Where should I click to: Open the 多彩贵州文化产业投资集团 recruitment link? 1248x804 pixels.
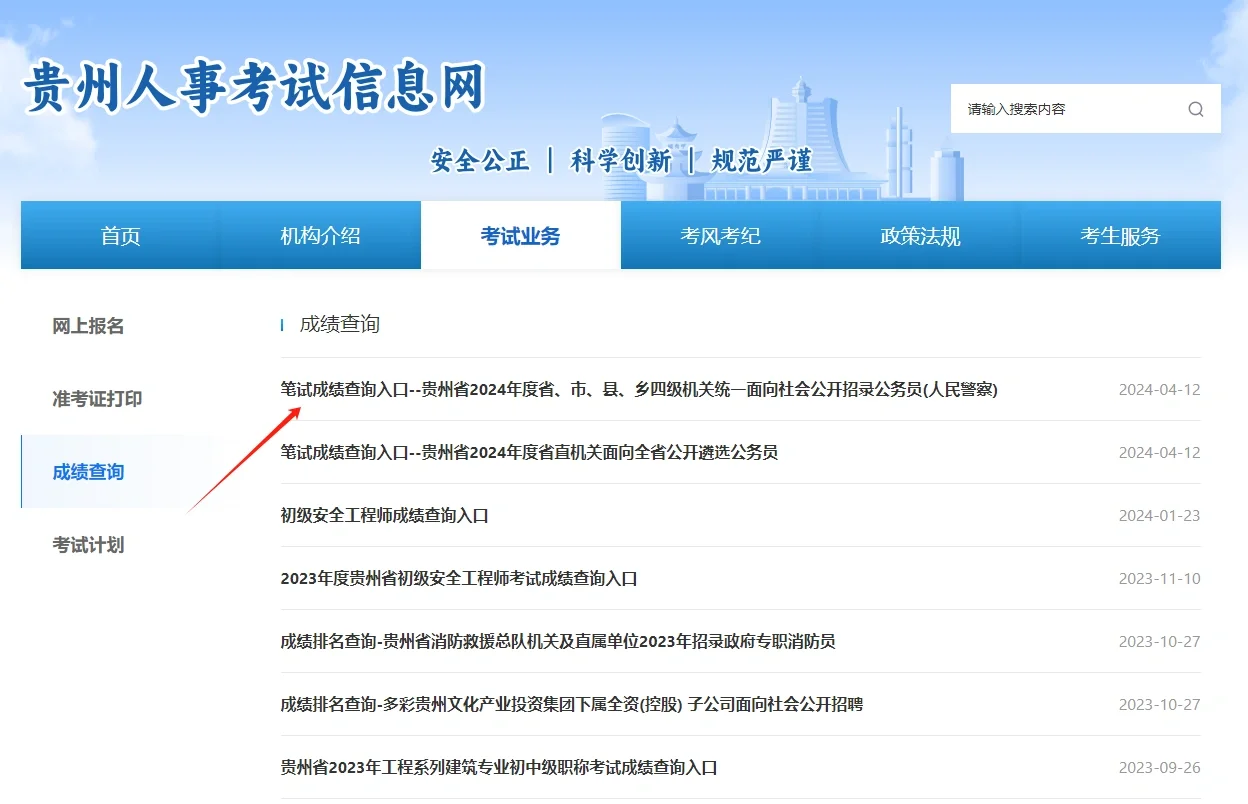click(x=571, y=704)
